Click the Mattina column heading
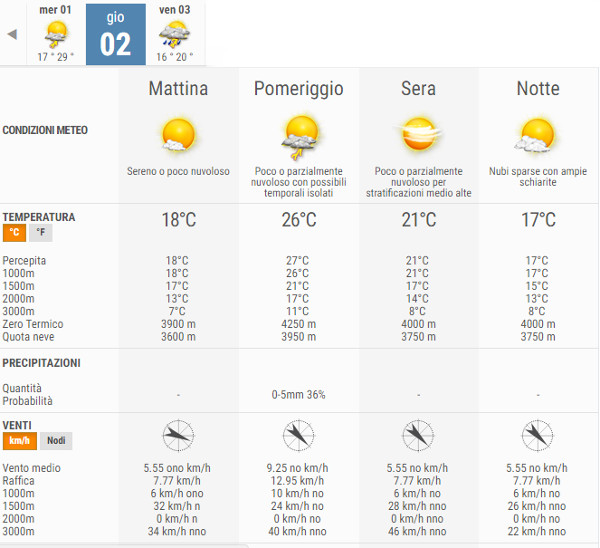The height and width of the screenshot is (548, 600). tap(178, 89)
